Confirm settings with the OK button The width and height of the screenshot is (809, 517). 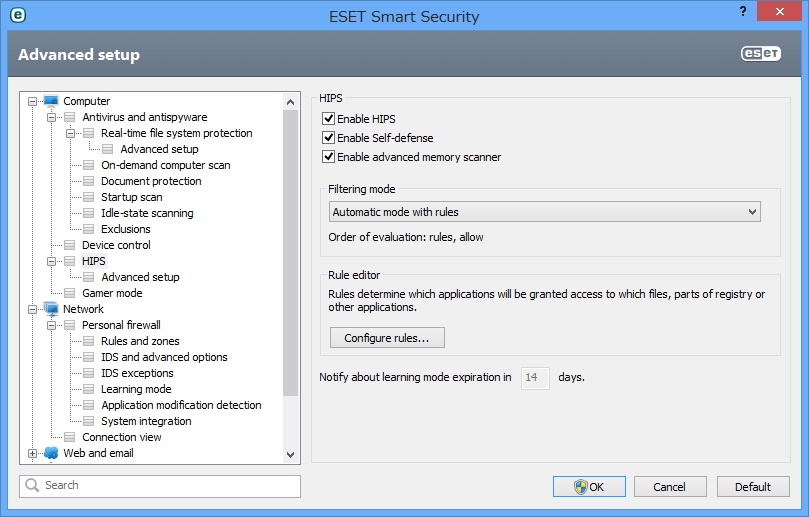click(x=589, y=487)
